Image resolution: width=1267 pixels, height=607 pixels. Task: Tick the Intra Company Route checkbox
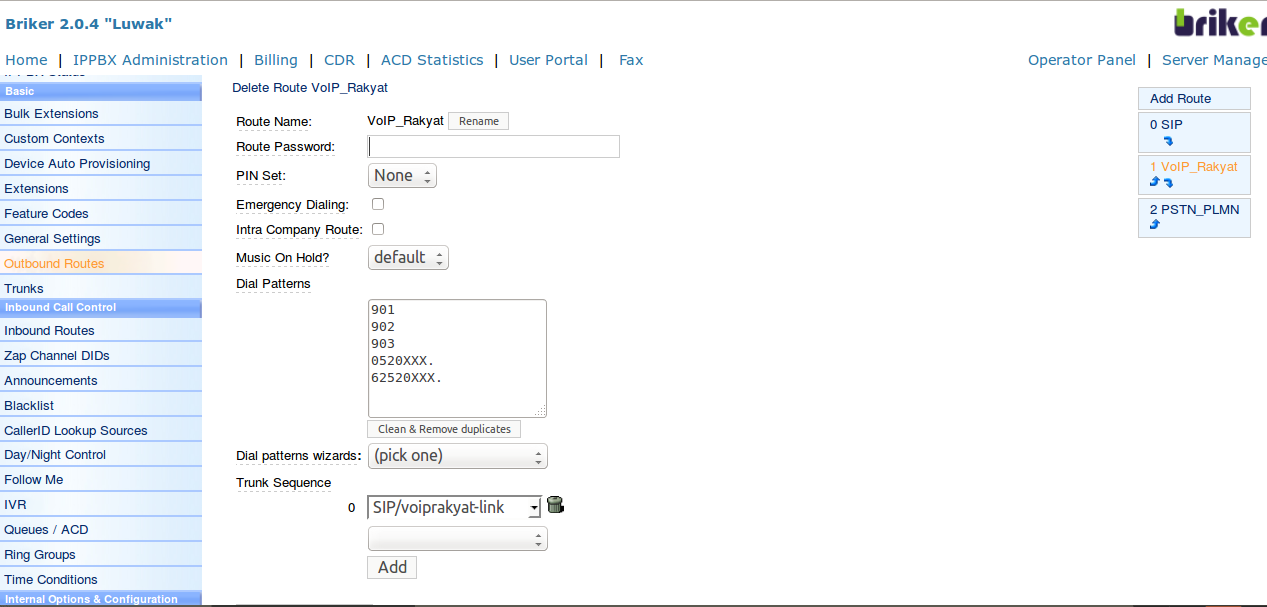pos(378,229)
